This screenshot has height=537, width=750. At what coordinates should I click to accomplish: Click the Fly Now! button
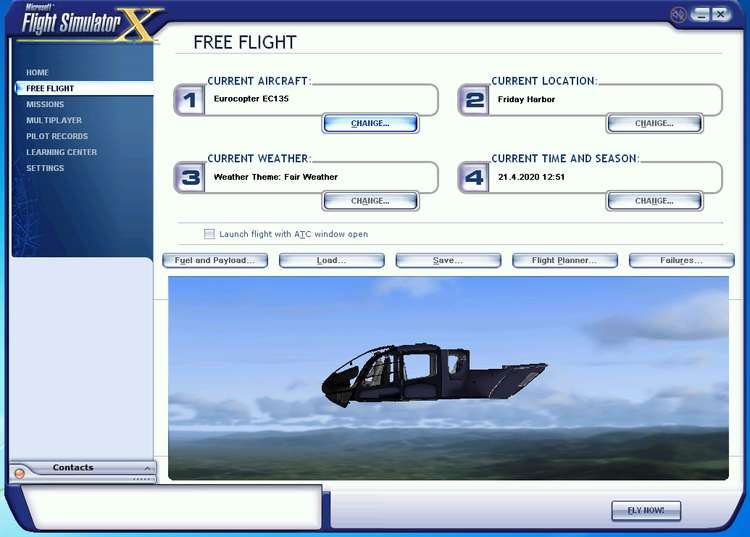(646, 511)
